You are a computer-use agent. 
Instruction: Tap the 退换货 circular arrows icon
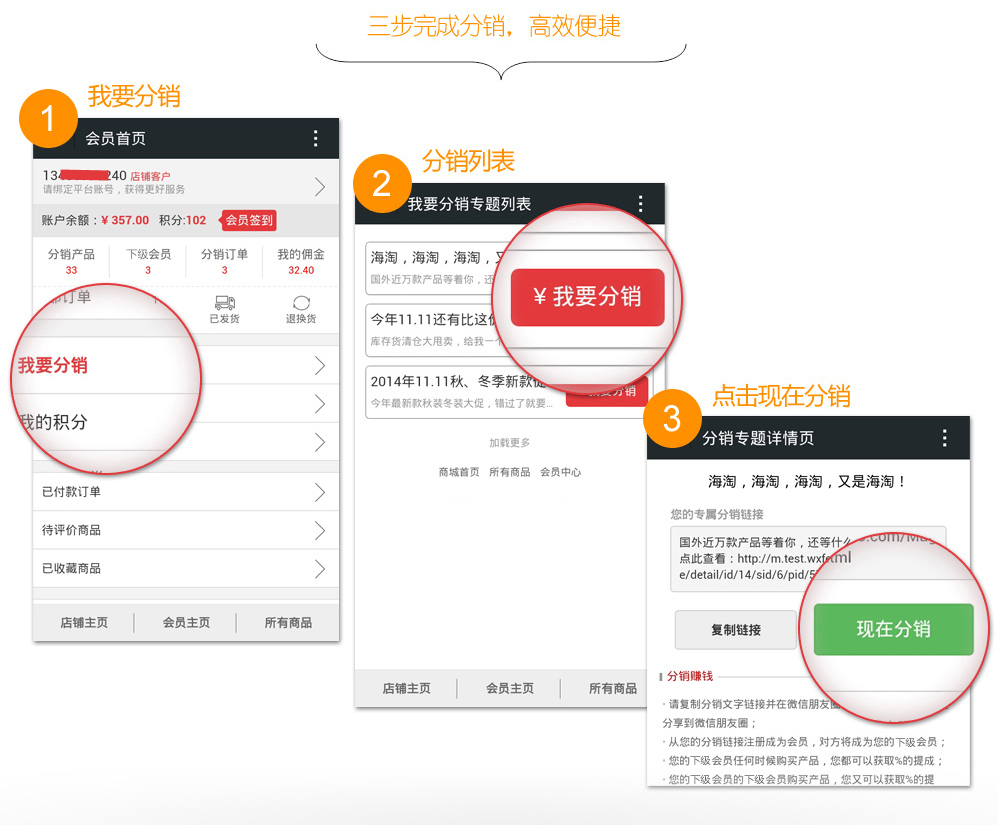[x=301, y=304]
